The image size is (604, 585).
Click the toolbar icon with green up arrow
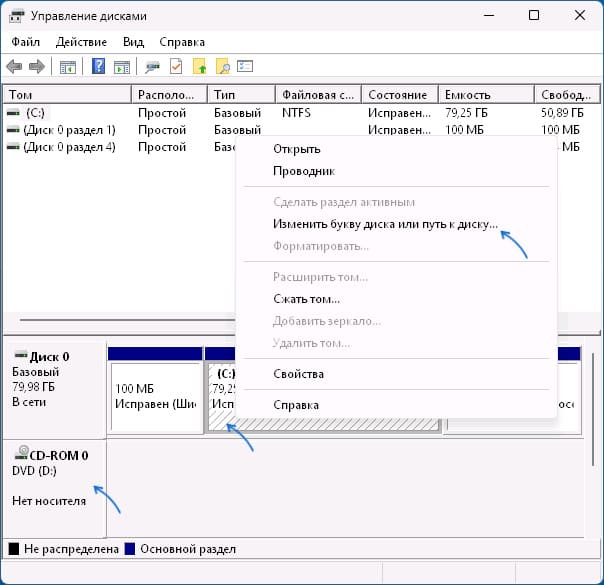pos(200,67)
